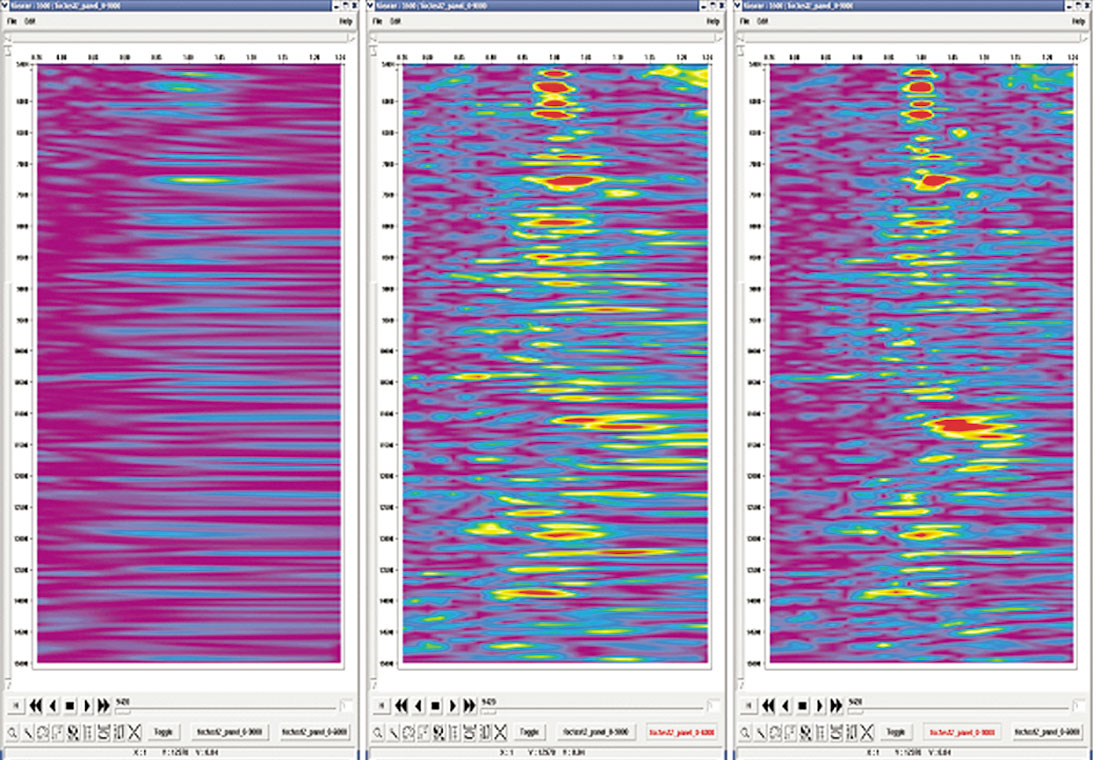Select the red-labeled panel button in the right window
Image resolution: width=1100 pixels, height=760 pixels.
point(962,732)
